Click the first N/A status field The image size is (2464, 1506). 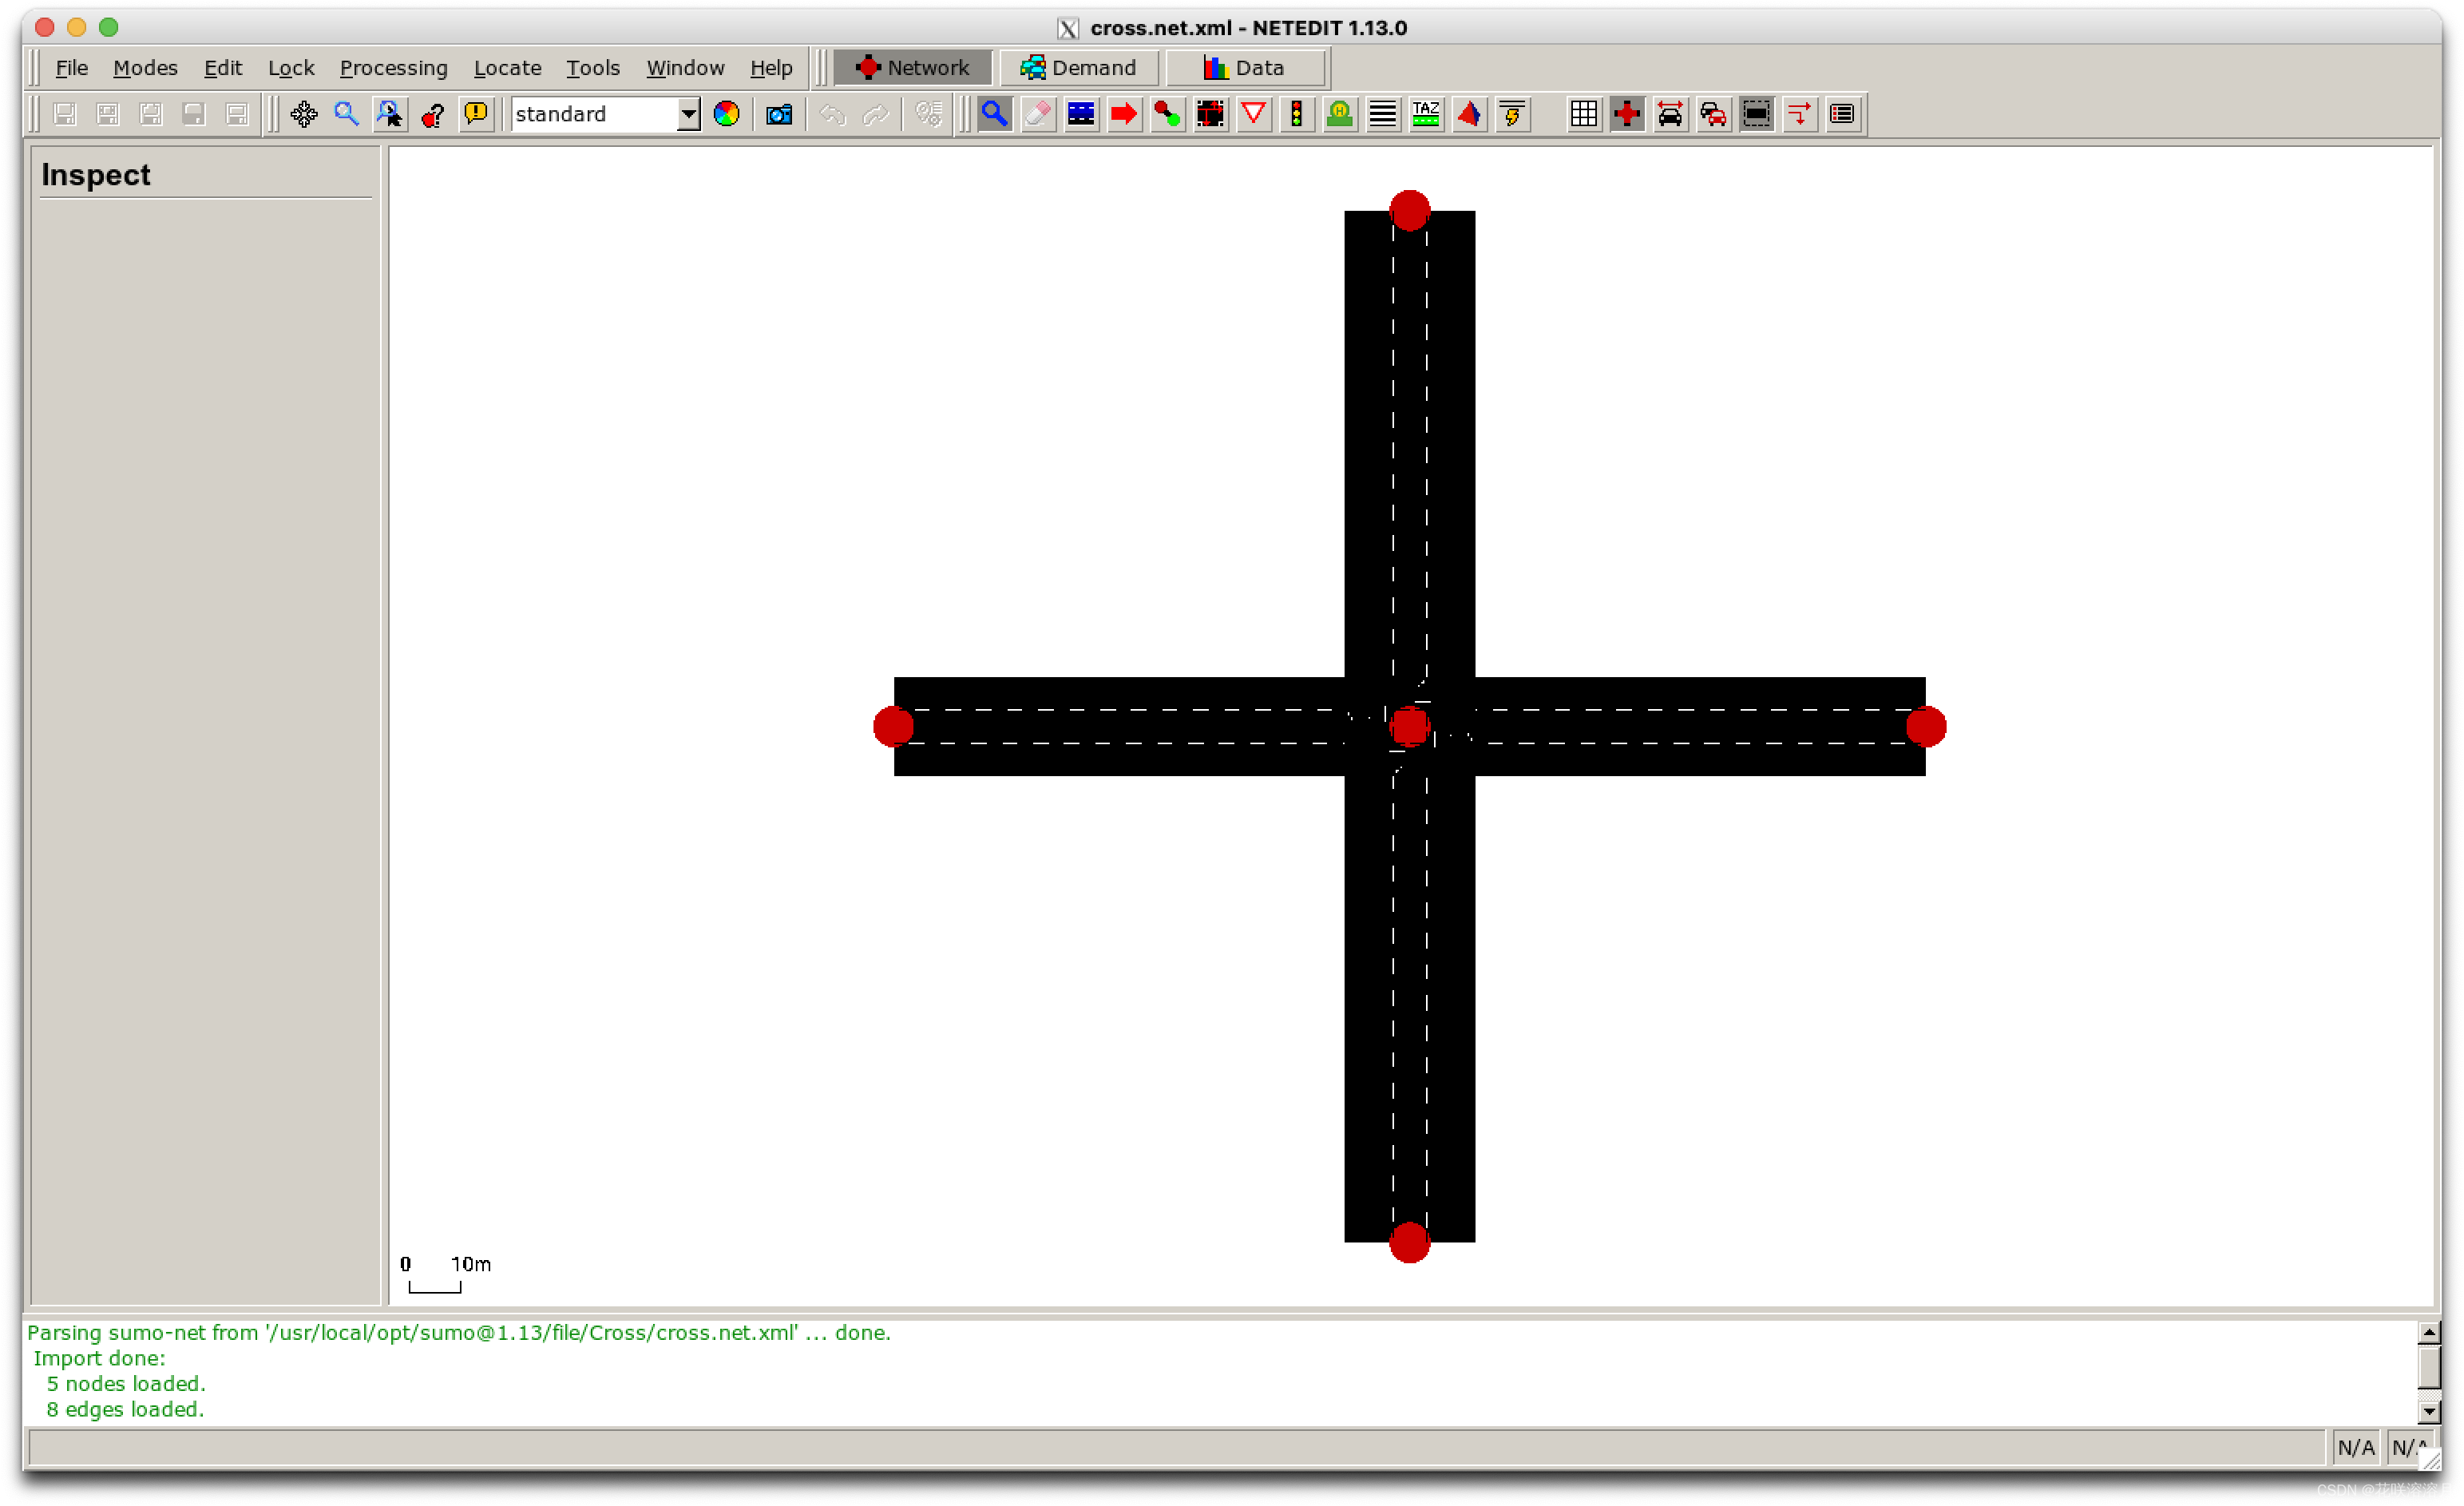[2356, 1447]
